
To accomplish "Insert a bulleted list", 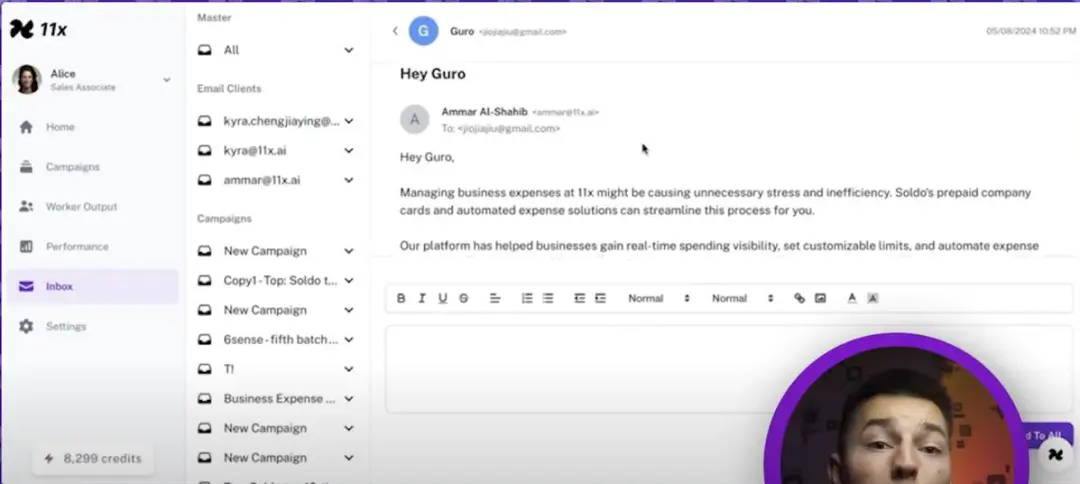I will point(548,299).
